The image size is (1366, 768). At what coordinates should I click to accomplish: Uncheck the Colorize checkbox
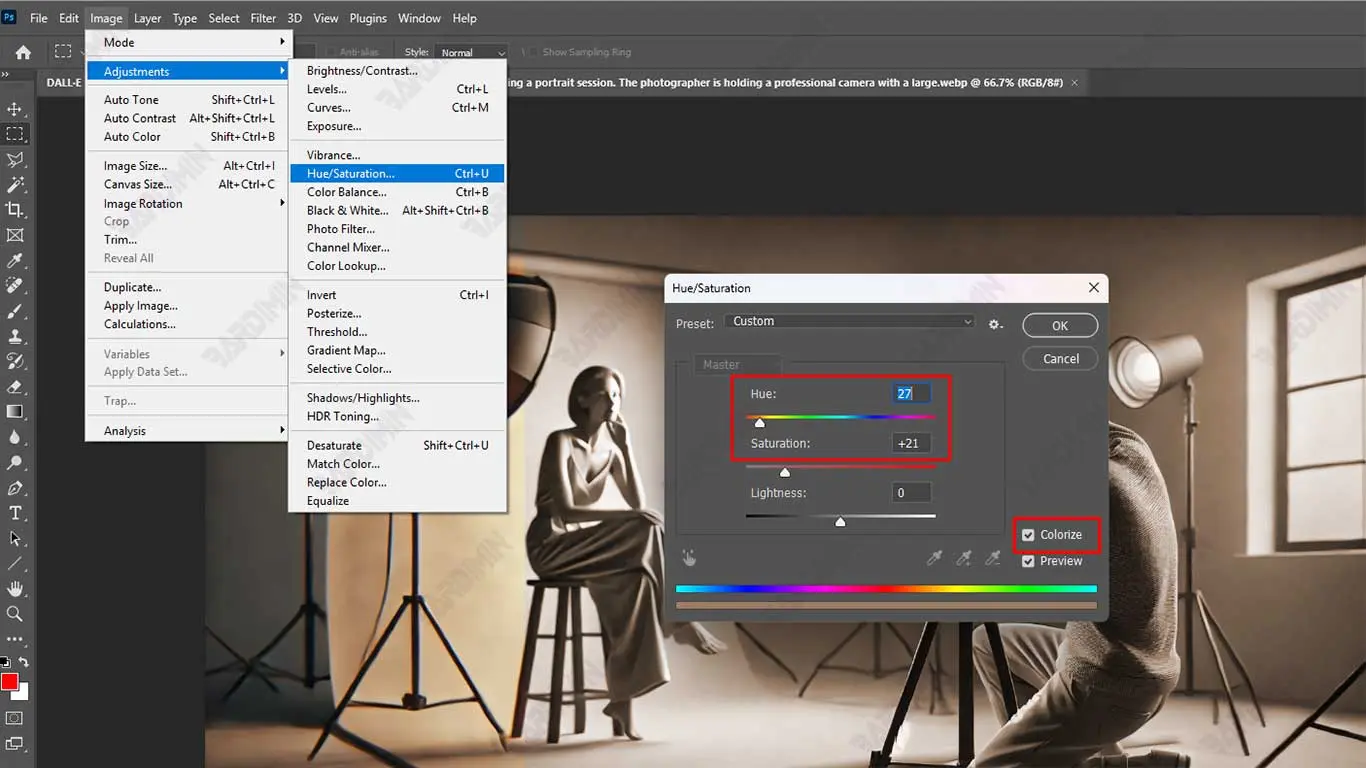point(1028,535)
